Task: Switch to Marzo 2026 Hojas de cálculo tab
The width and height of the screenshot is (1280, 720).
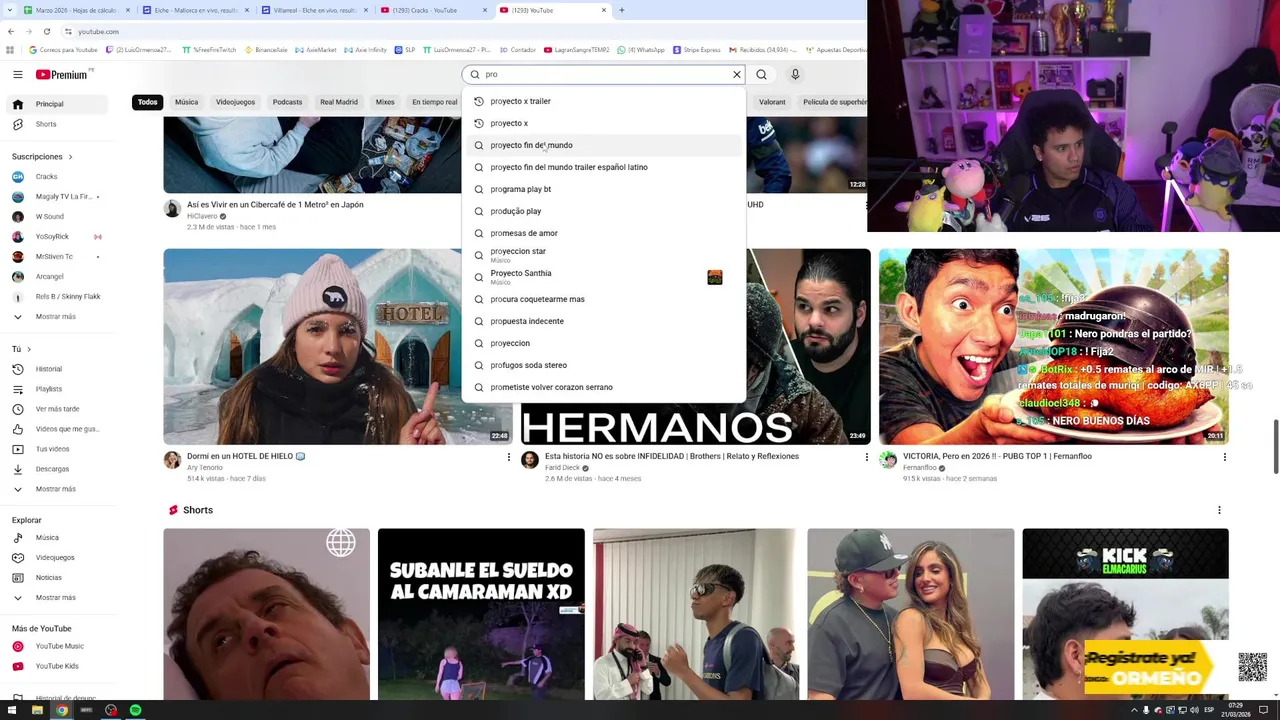Action: tap(70, 10)
